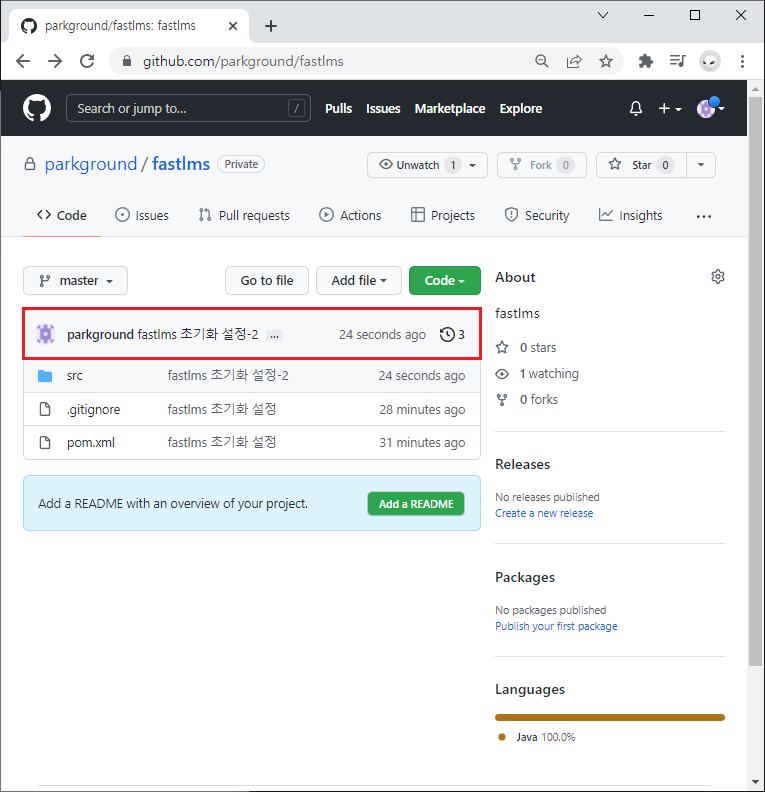
Task: Click the zoom magnifier icon in address bar
Action: pyautogui.click(x=542, y=61)
